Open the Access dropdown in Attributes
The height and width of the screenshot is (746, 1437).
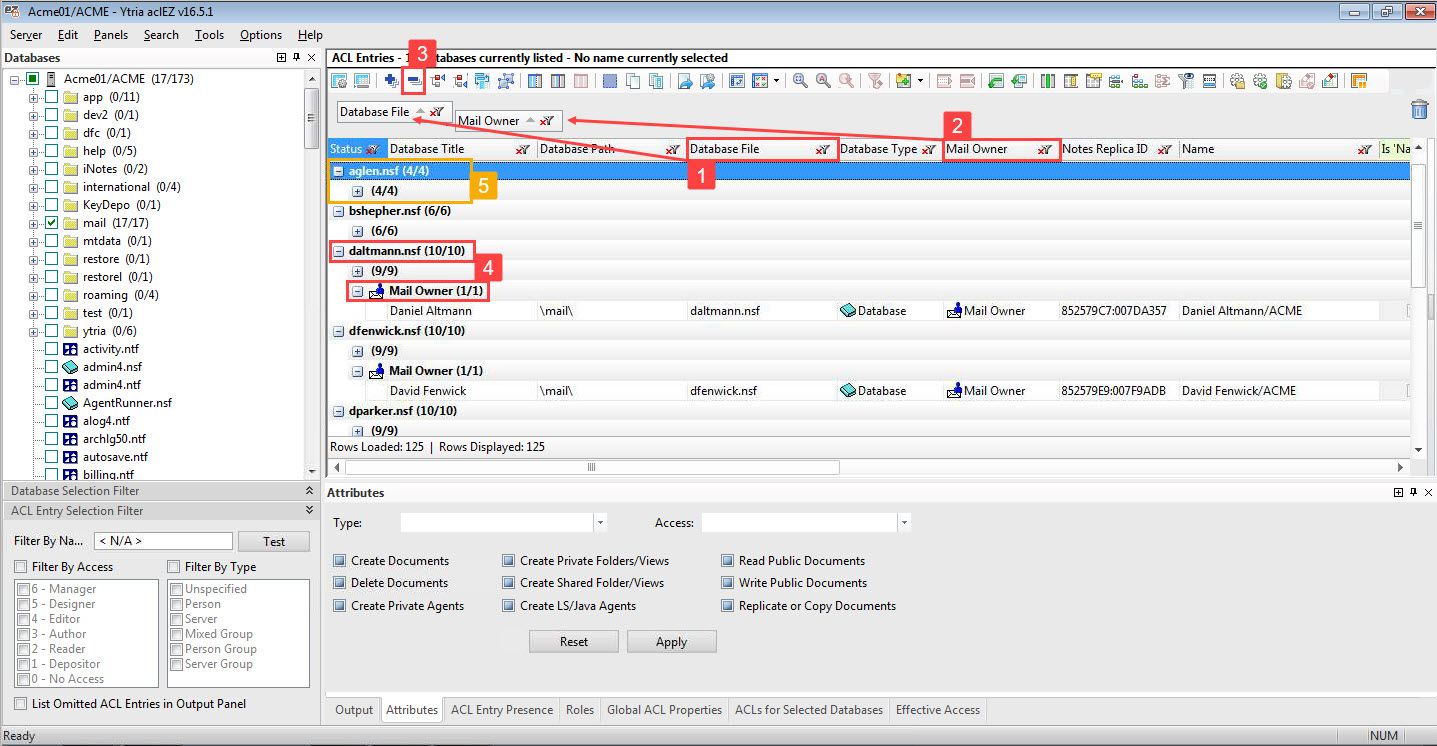(x=904, y=523)
